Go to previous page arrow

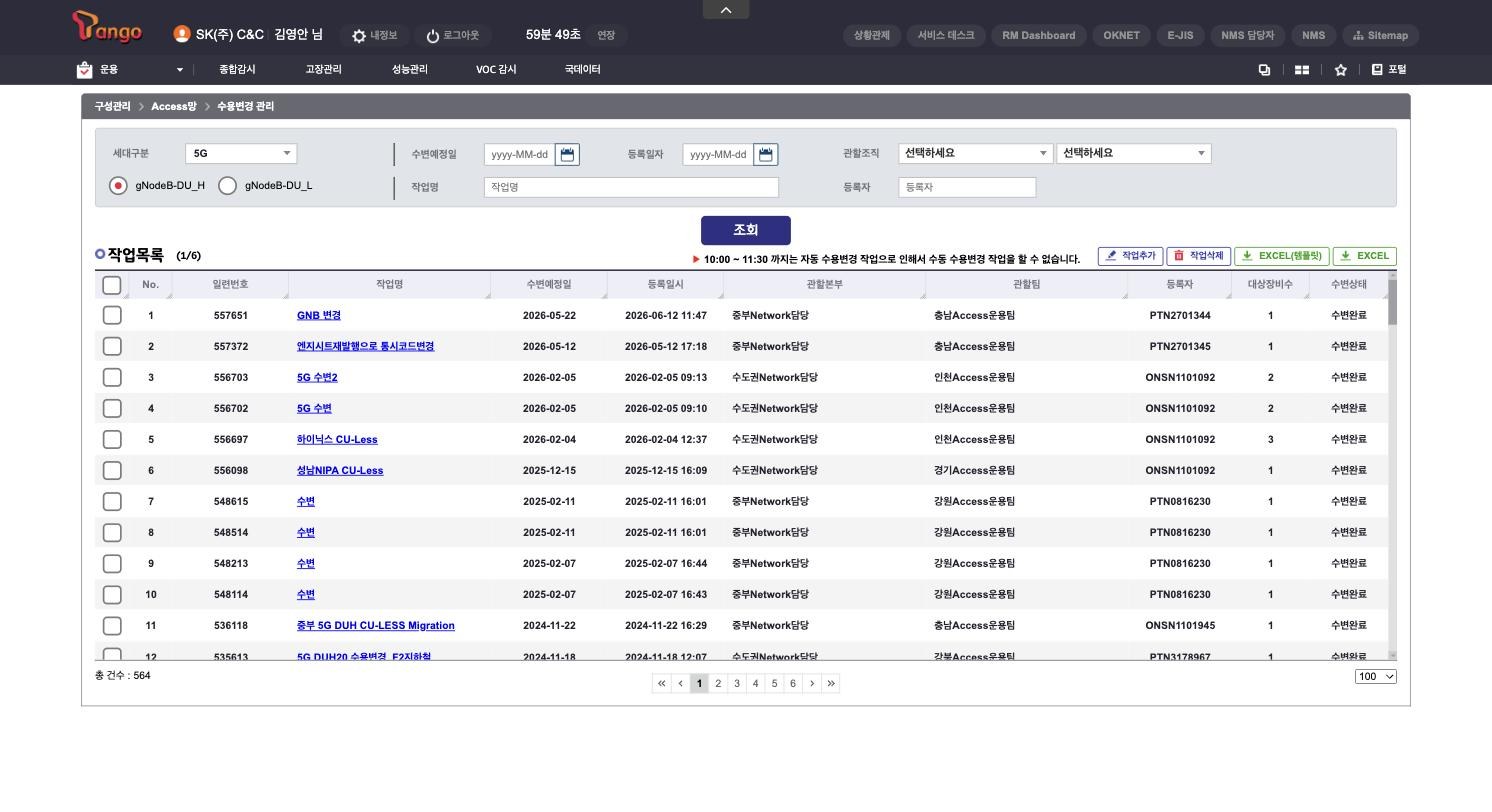[680, 683]
